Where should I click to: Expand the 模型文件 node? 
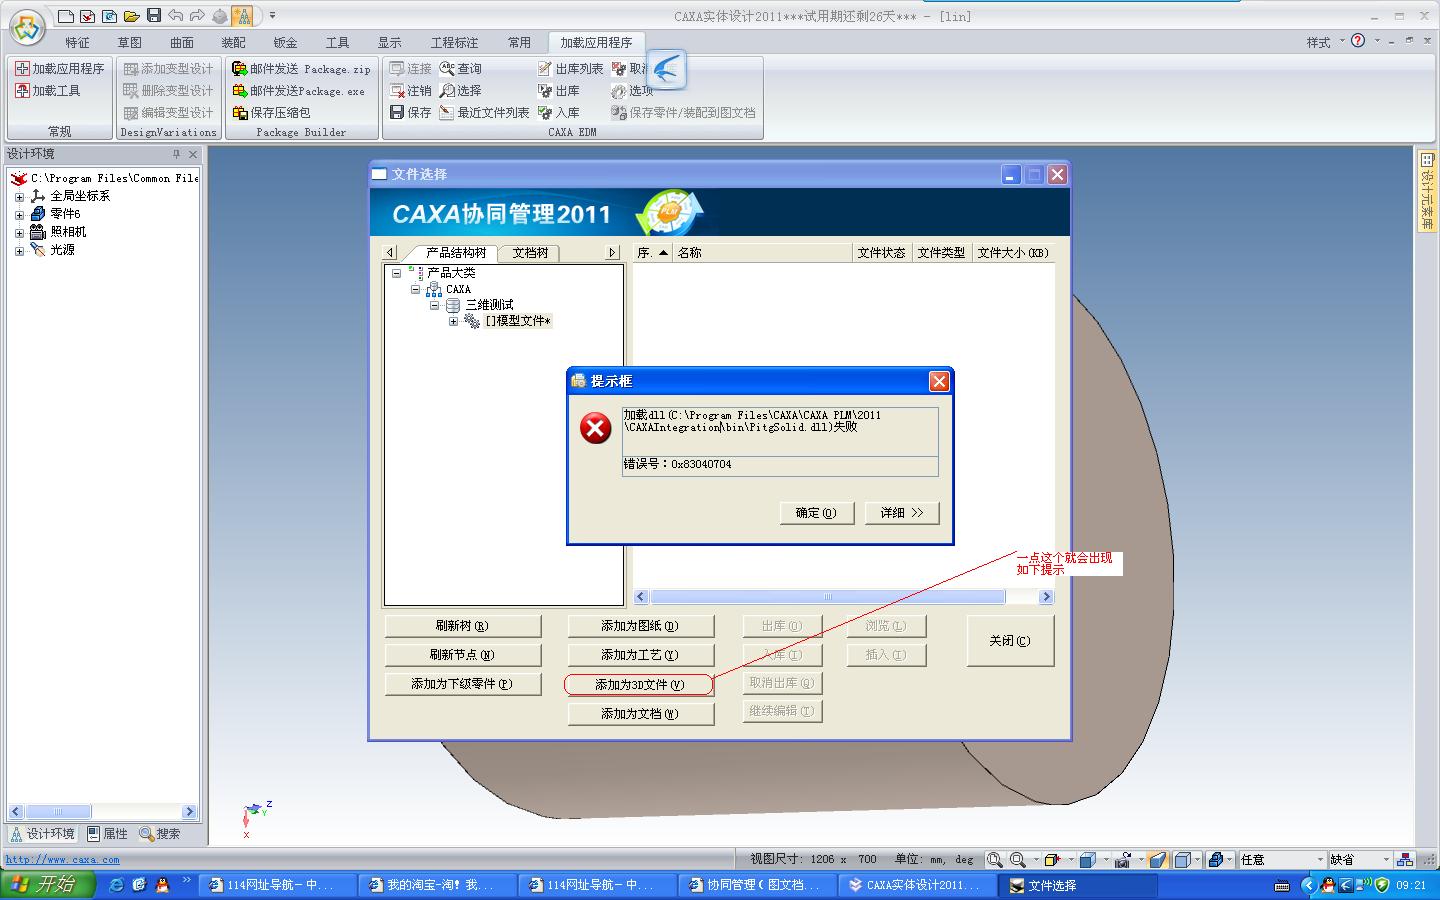coord(453,321)
